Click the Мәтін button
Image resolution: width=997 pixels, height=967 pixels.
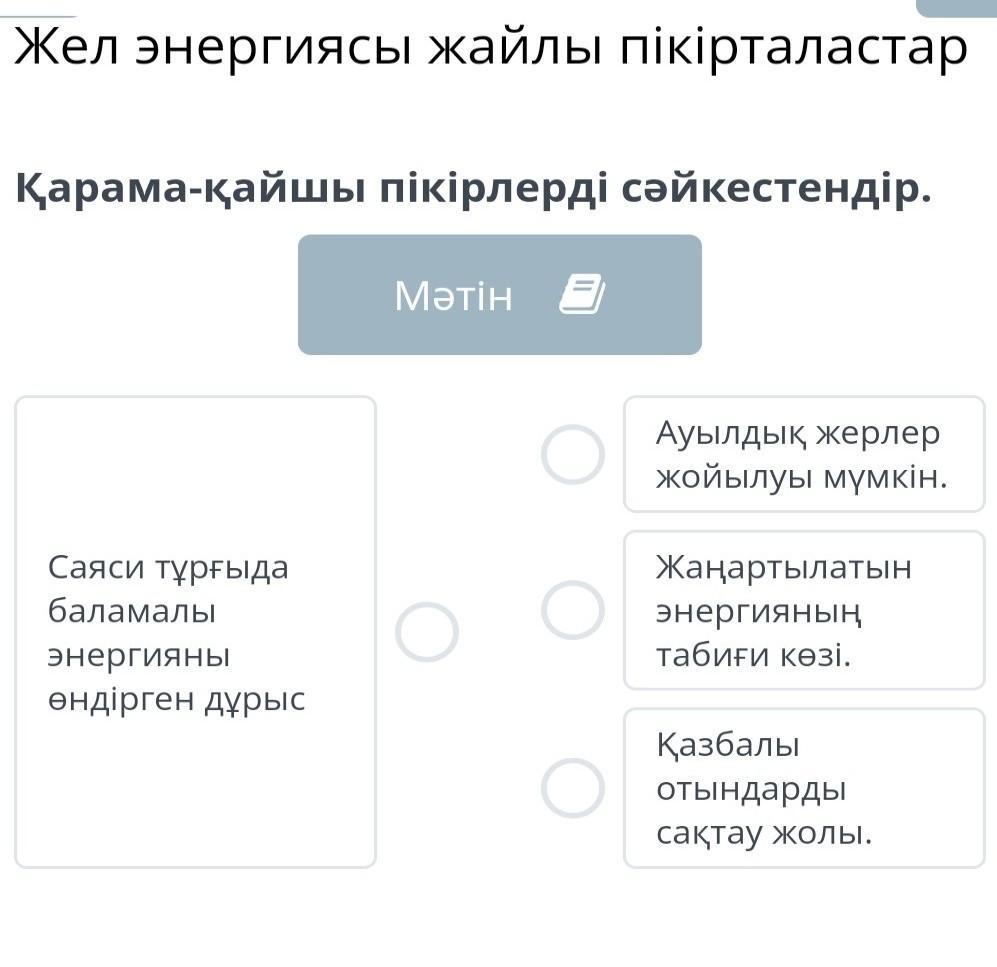tap(500, 294)
